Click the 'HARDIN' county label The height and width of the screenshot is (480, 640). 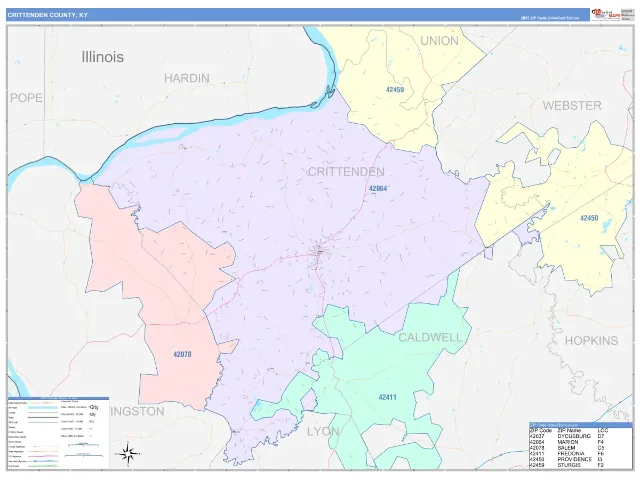pyautogui.click(x=187, y=78)
